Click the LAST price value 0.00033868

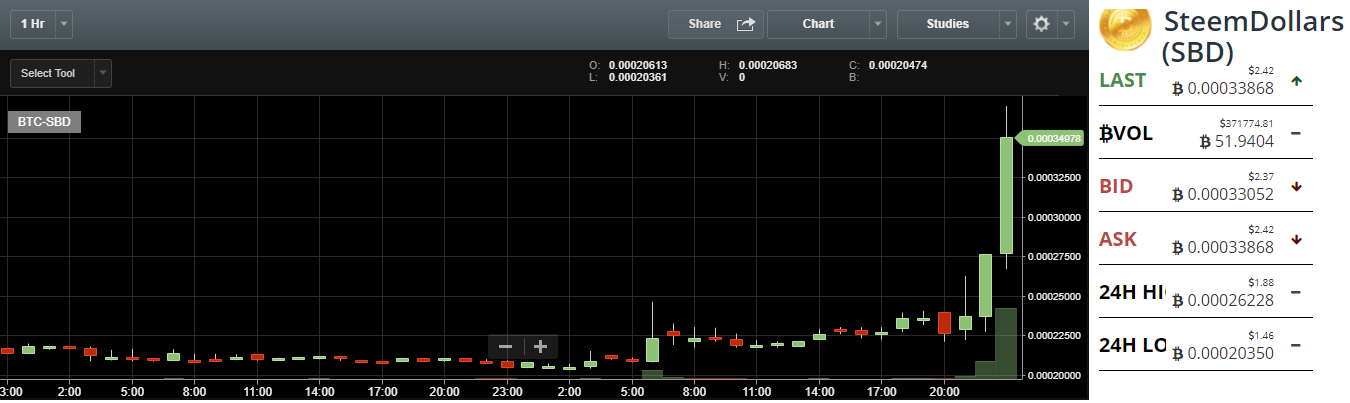1229,88
